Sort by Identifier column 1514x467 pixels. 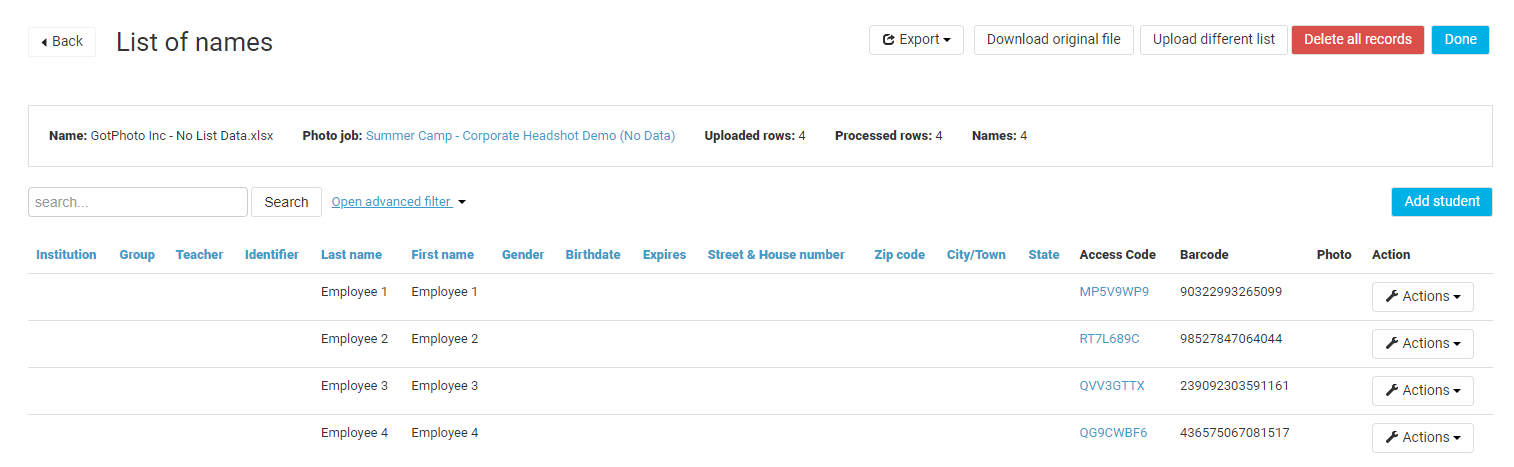[x=272, y=255]
